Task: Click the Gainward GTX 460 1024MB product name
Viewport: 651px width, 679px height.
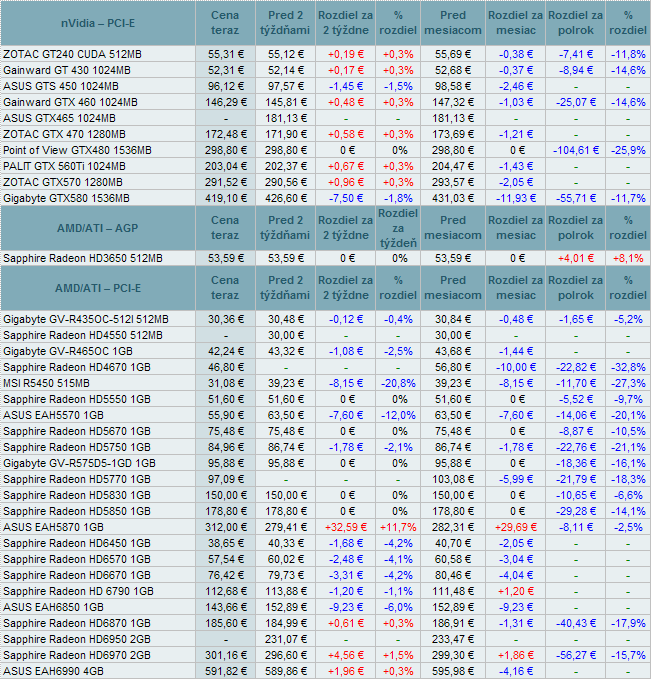Action: coord(70,103)
